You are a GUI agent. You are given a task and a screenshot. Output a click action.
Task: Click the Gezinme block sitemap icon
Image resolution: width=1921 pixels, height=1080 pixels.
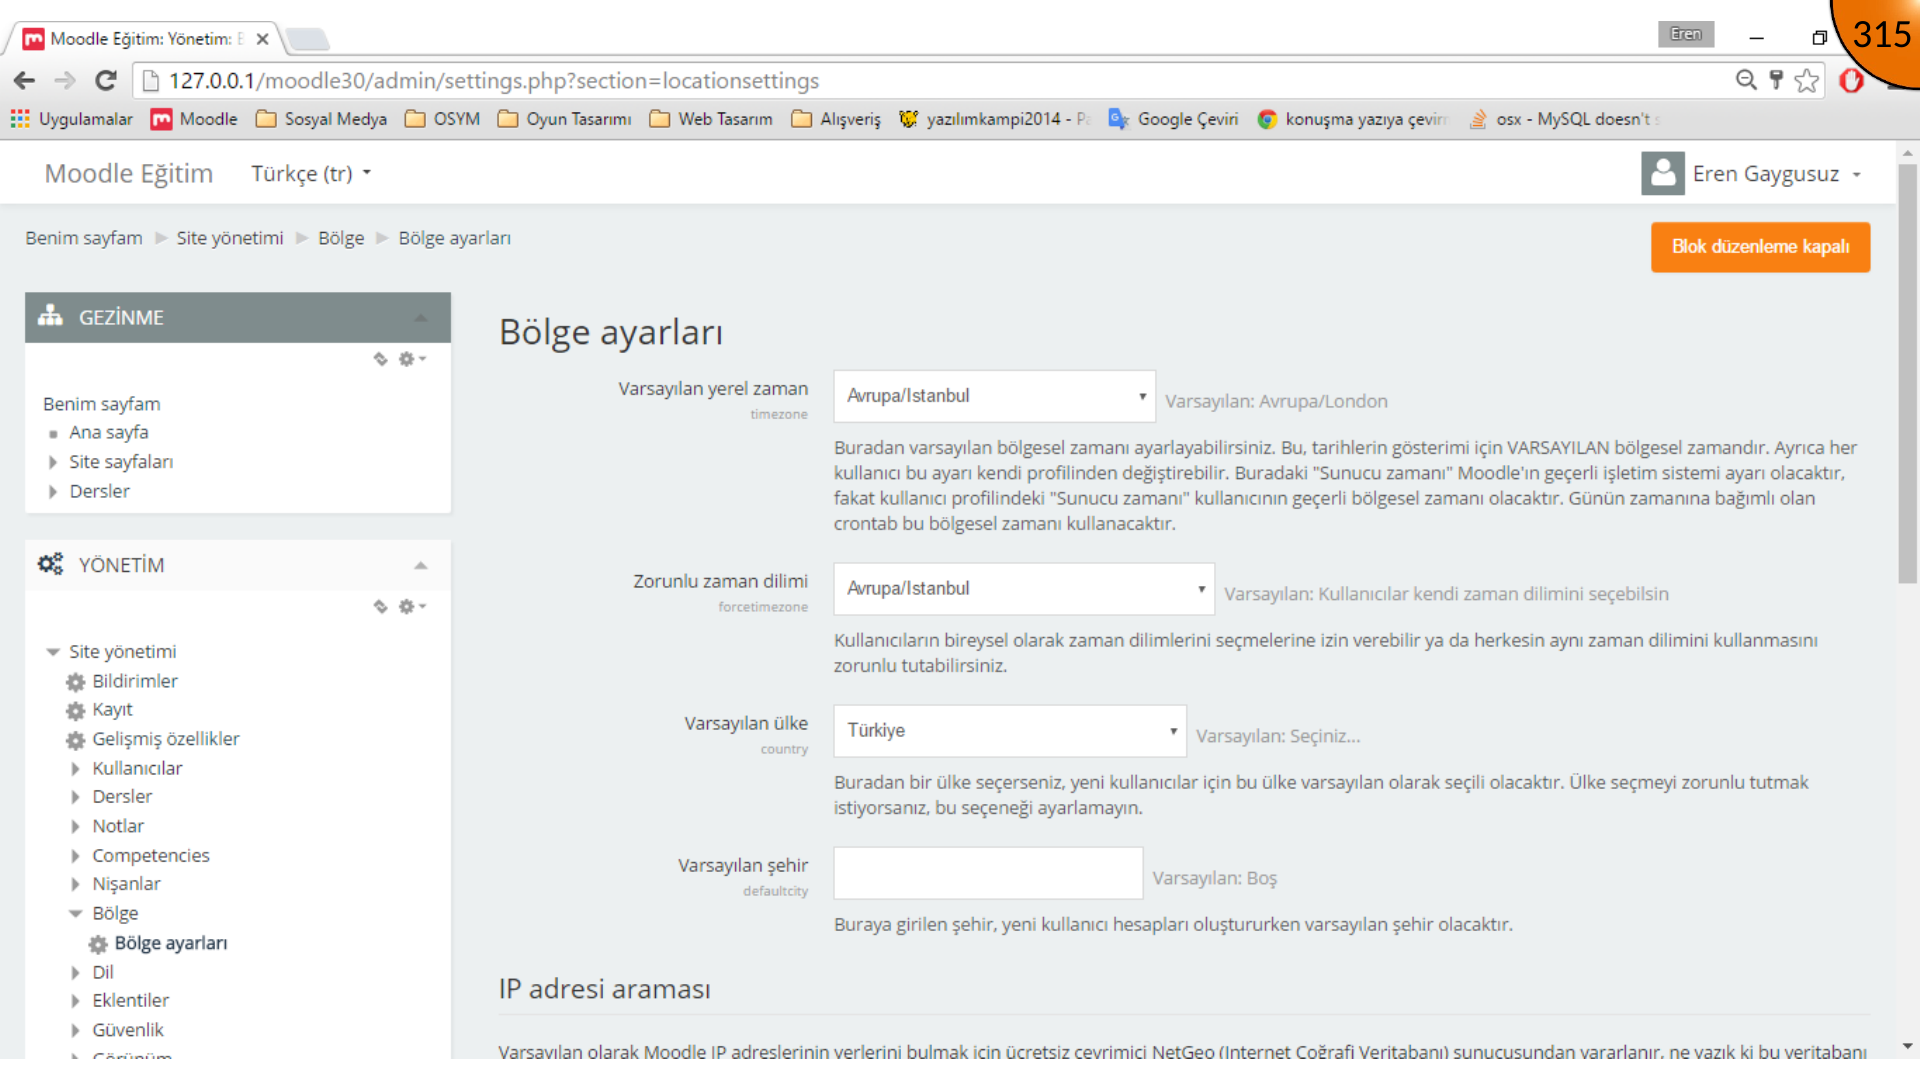[x=50, y=317]
